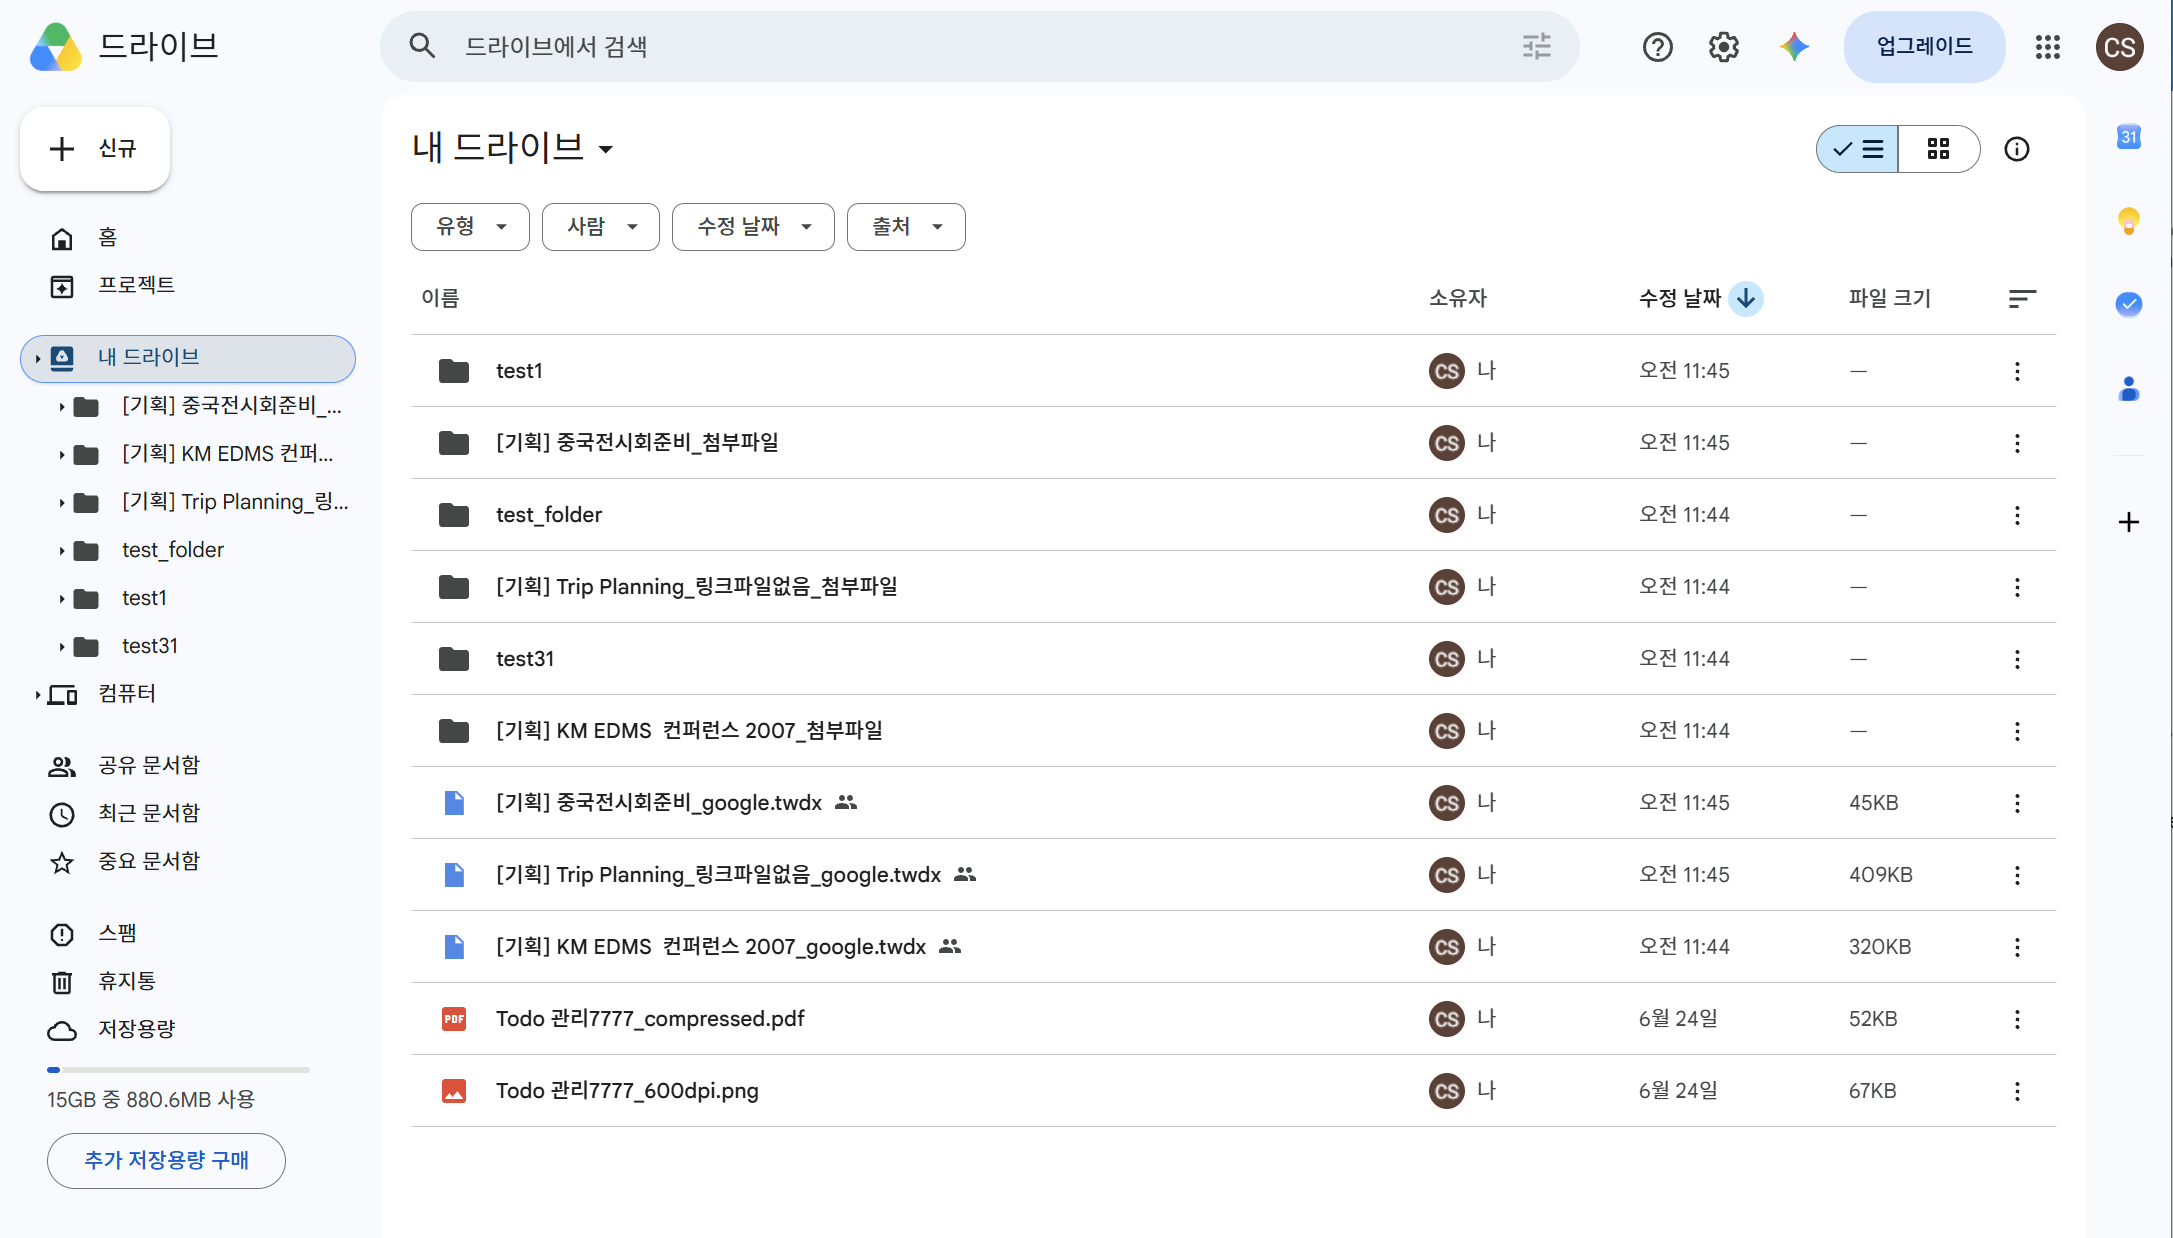Open 프로젝트 in sidebar
Screen dimensions: 2173x1238
tap(188, 286)
